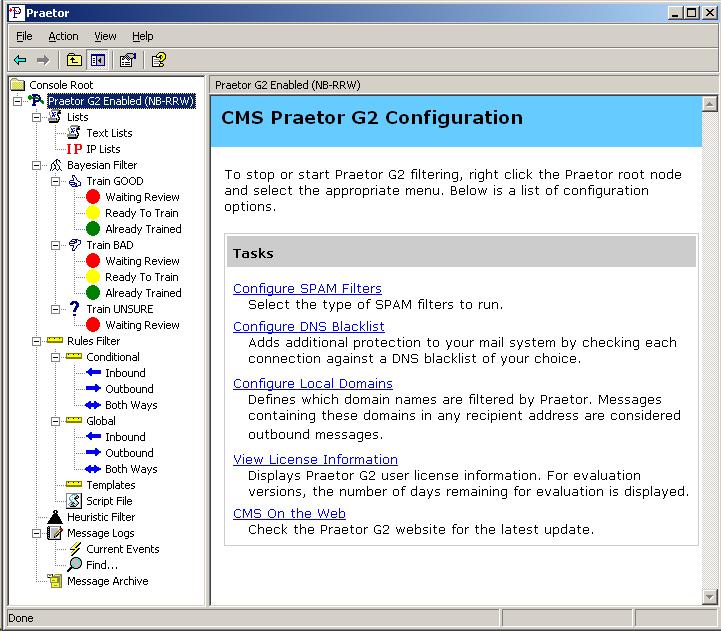
Task: Click Outbound arrow icon under Global
Action: [93, 452]
